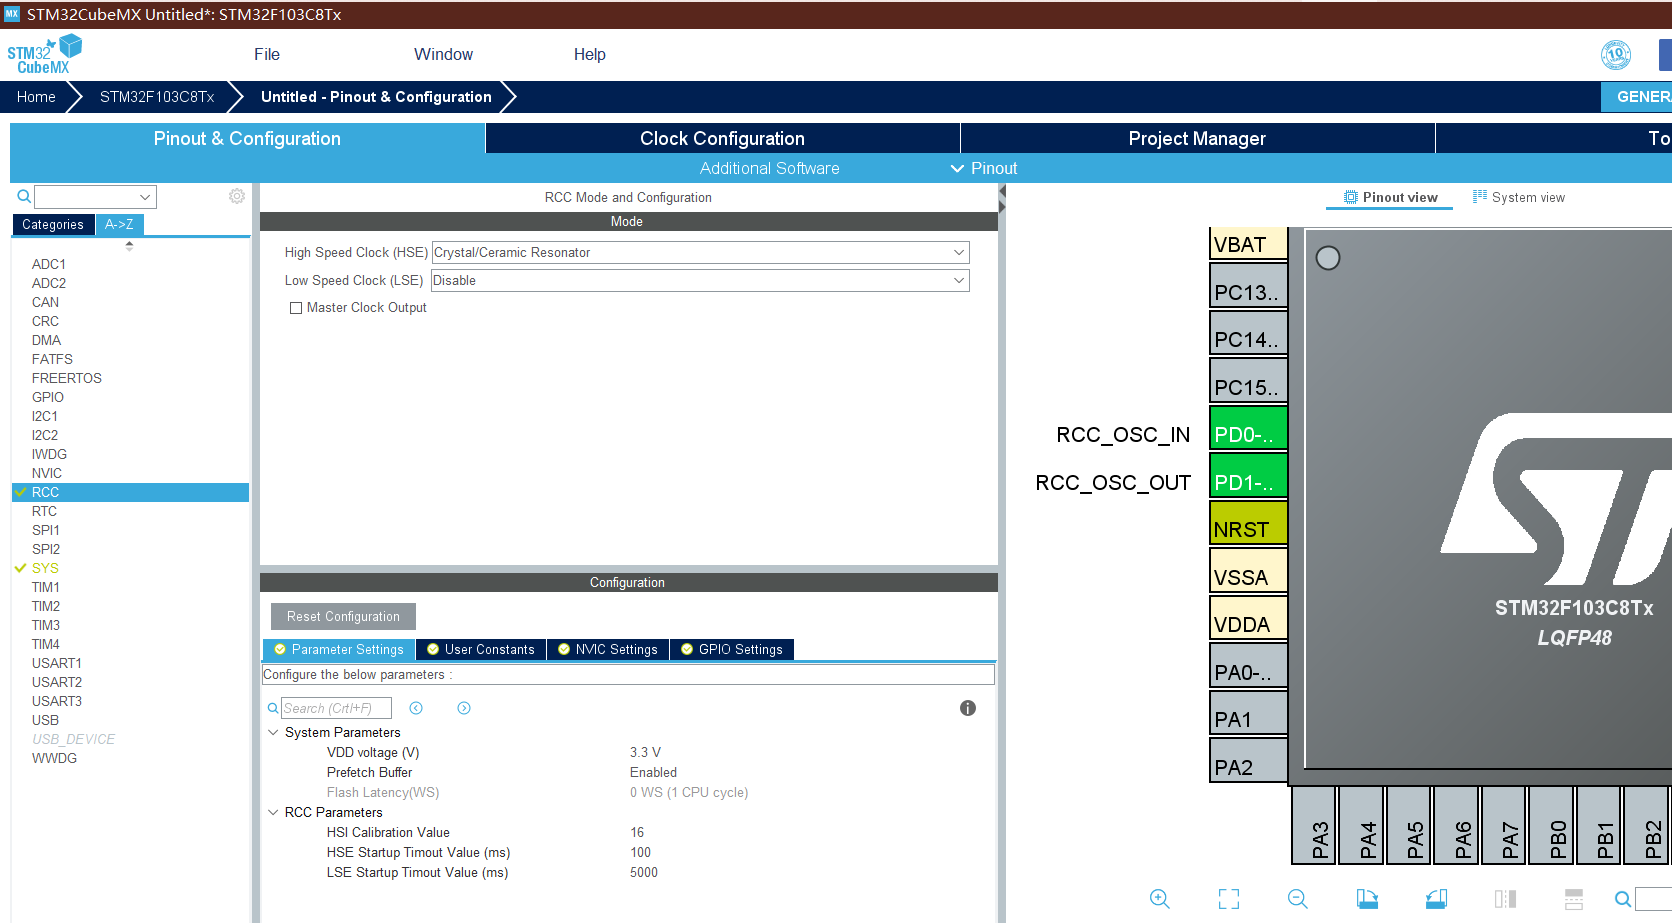
Task: Toggle horizontal split view icon
Action: (x=1574, y=899)
